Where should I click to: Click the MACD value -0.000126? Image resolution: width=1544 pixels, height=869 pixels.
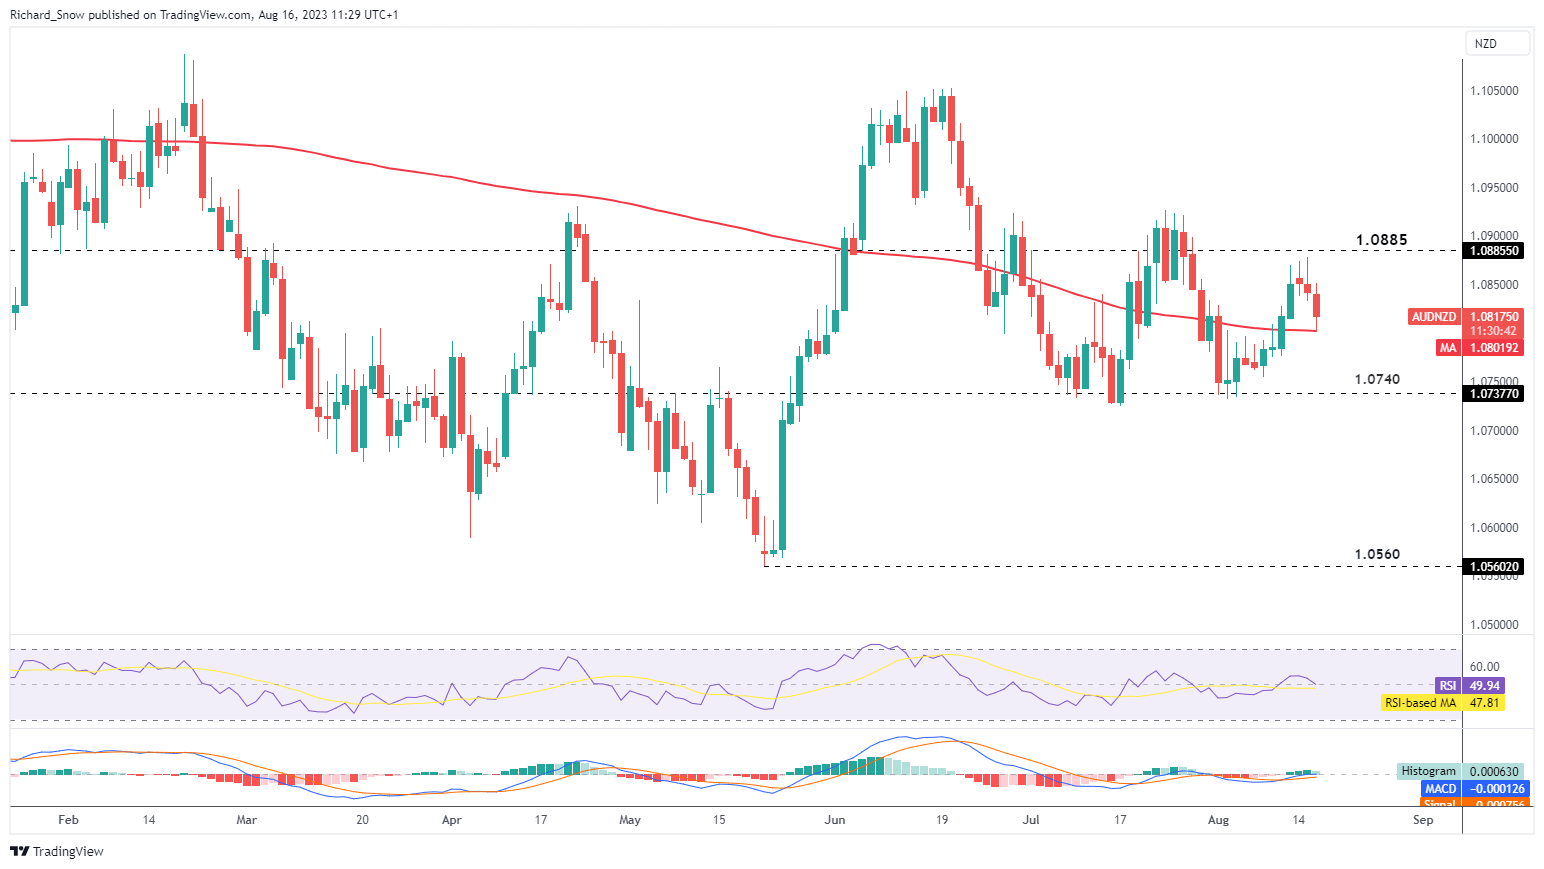coord(1496,789)
